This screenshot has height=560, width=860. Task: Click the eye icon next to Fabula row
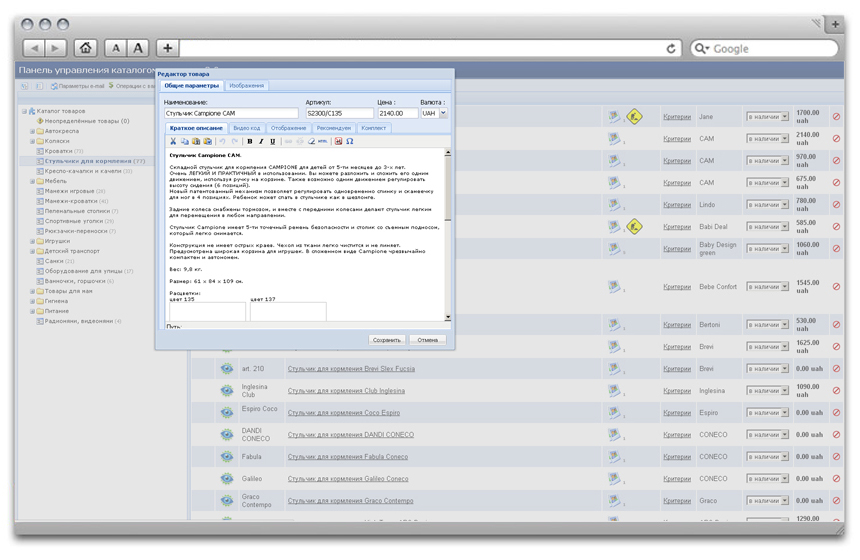pos(227,457)
